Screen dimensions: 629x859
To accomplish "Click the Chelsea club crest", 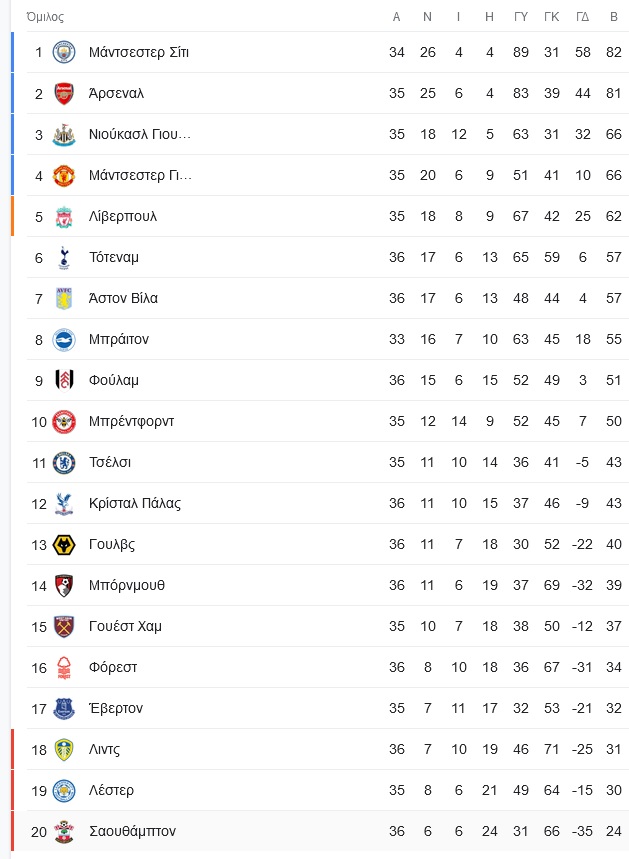I will point(64,462).
